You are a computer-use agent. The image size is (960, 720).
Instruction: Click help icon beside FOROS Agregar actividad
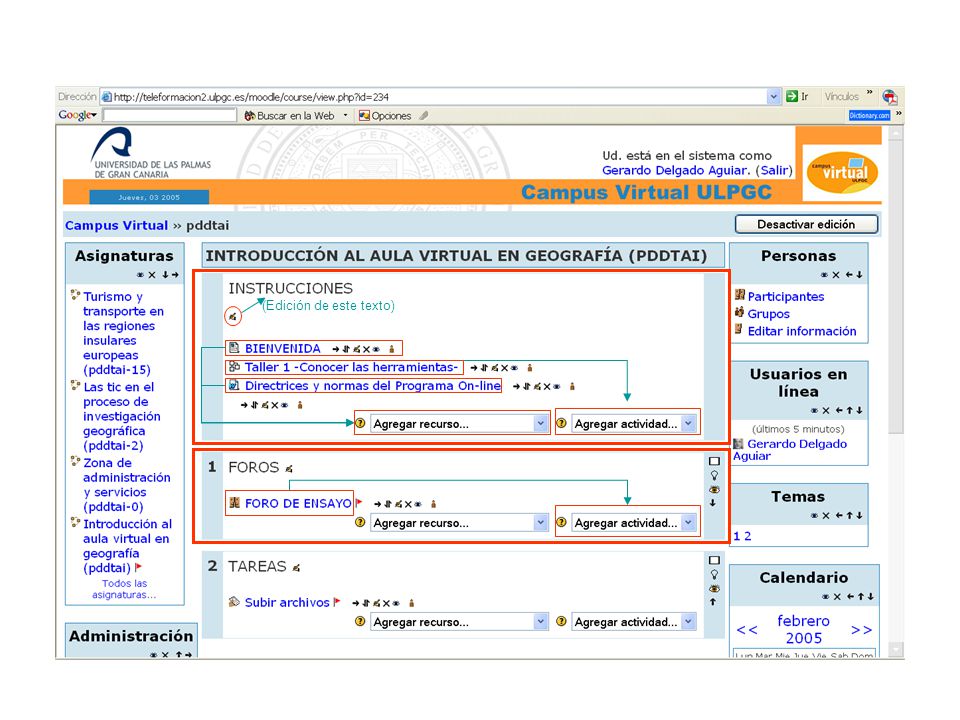[x=561, y=522]
